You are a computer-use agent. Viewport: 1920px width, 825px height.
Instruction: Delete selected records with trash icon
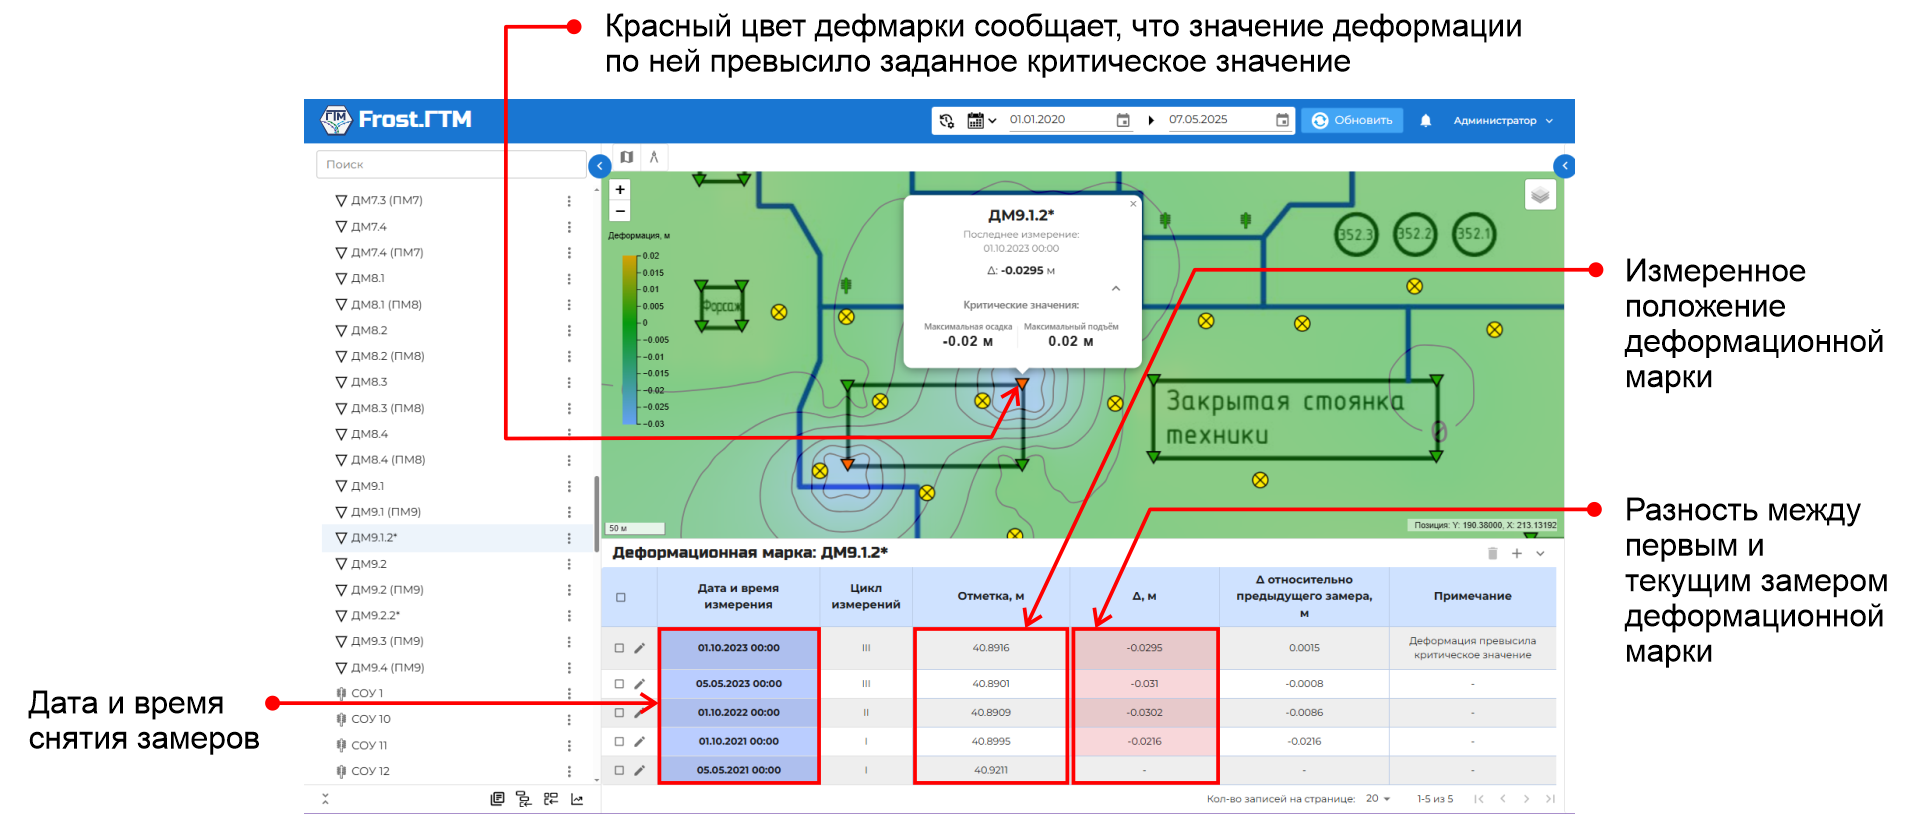1493,553
